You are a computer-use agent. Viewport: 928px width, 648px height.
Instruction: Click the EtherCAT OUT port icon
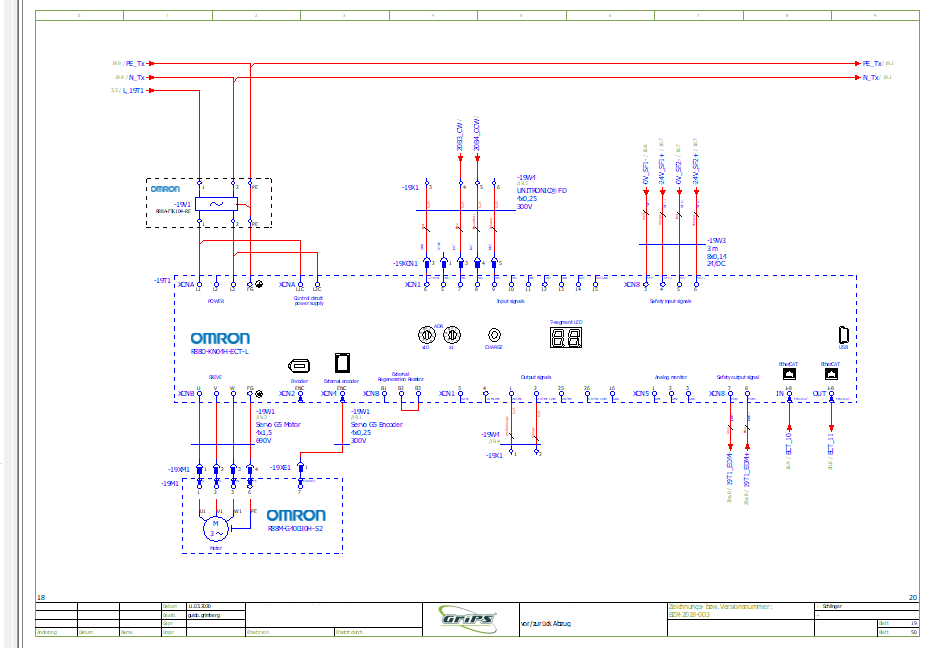[x=830, y=374]
